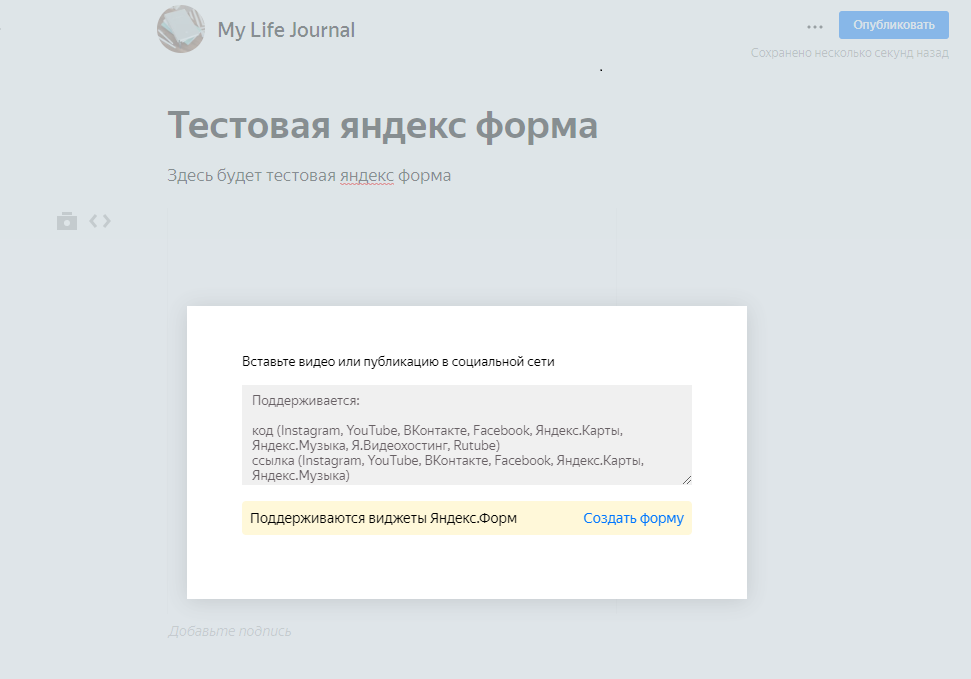Open the three-dots more options menu

[x=815, y=27]
